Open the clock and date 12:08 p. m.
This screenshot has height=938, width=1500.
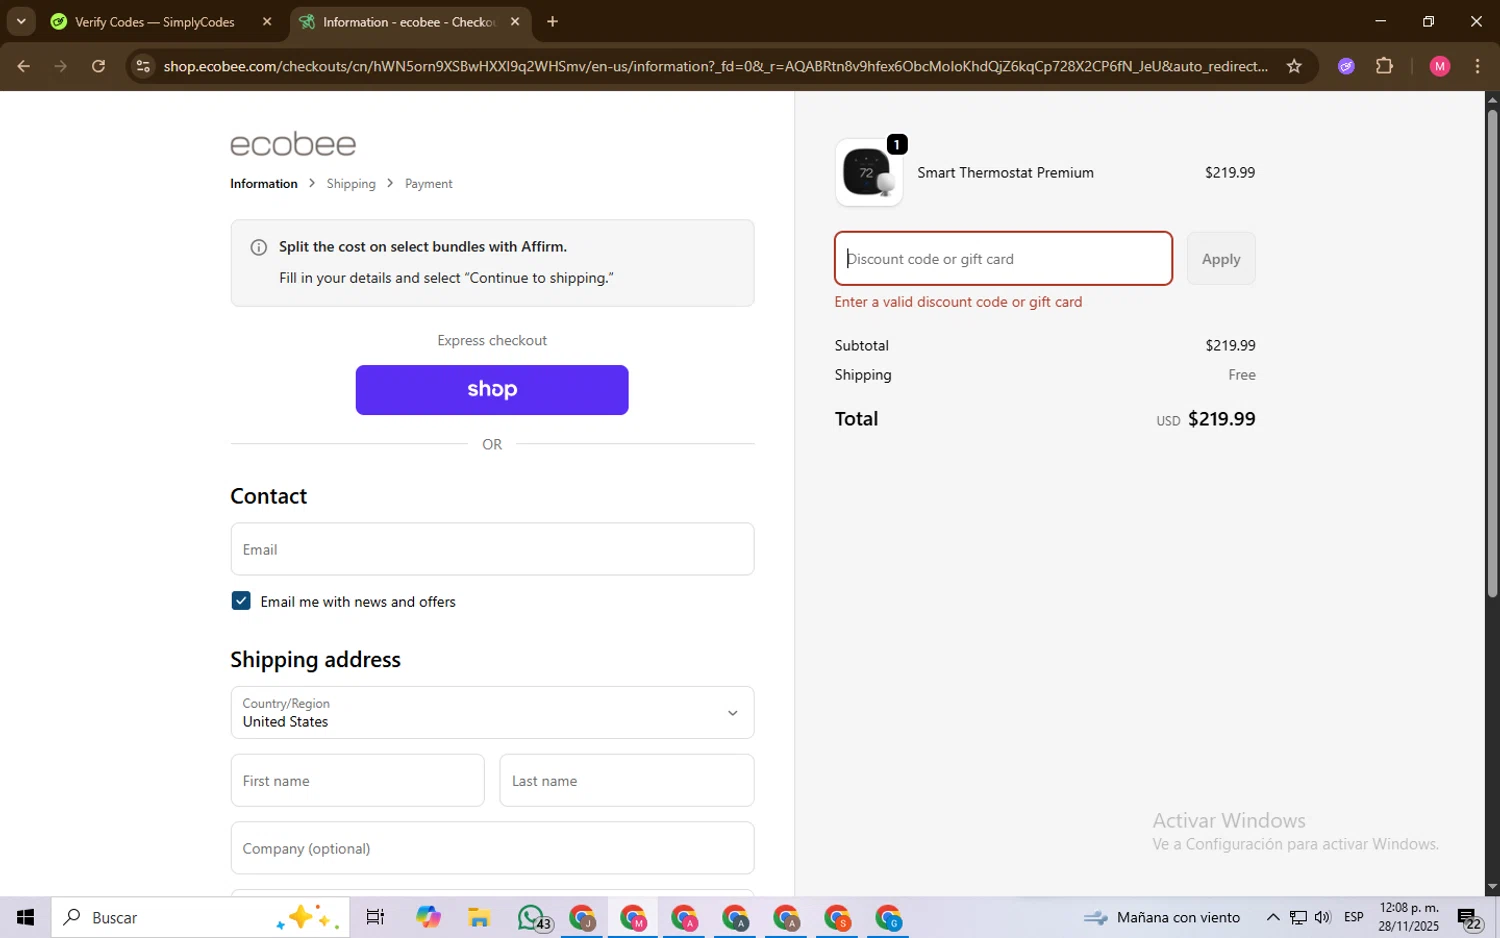pos(1408,917)
